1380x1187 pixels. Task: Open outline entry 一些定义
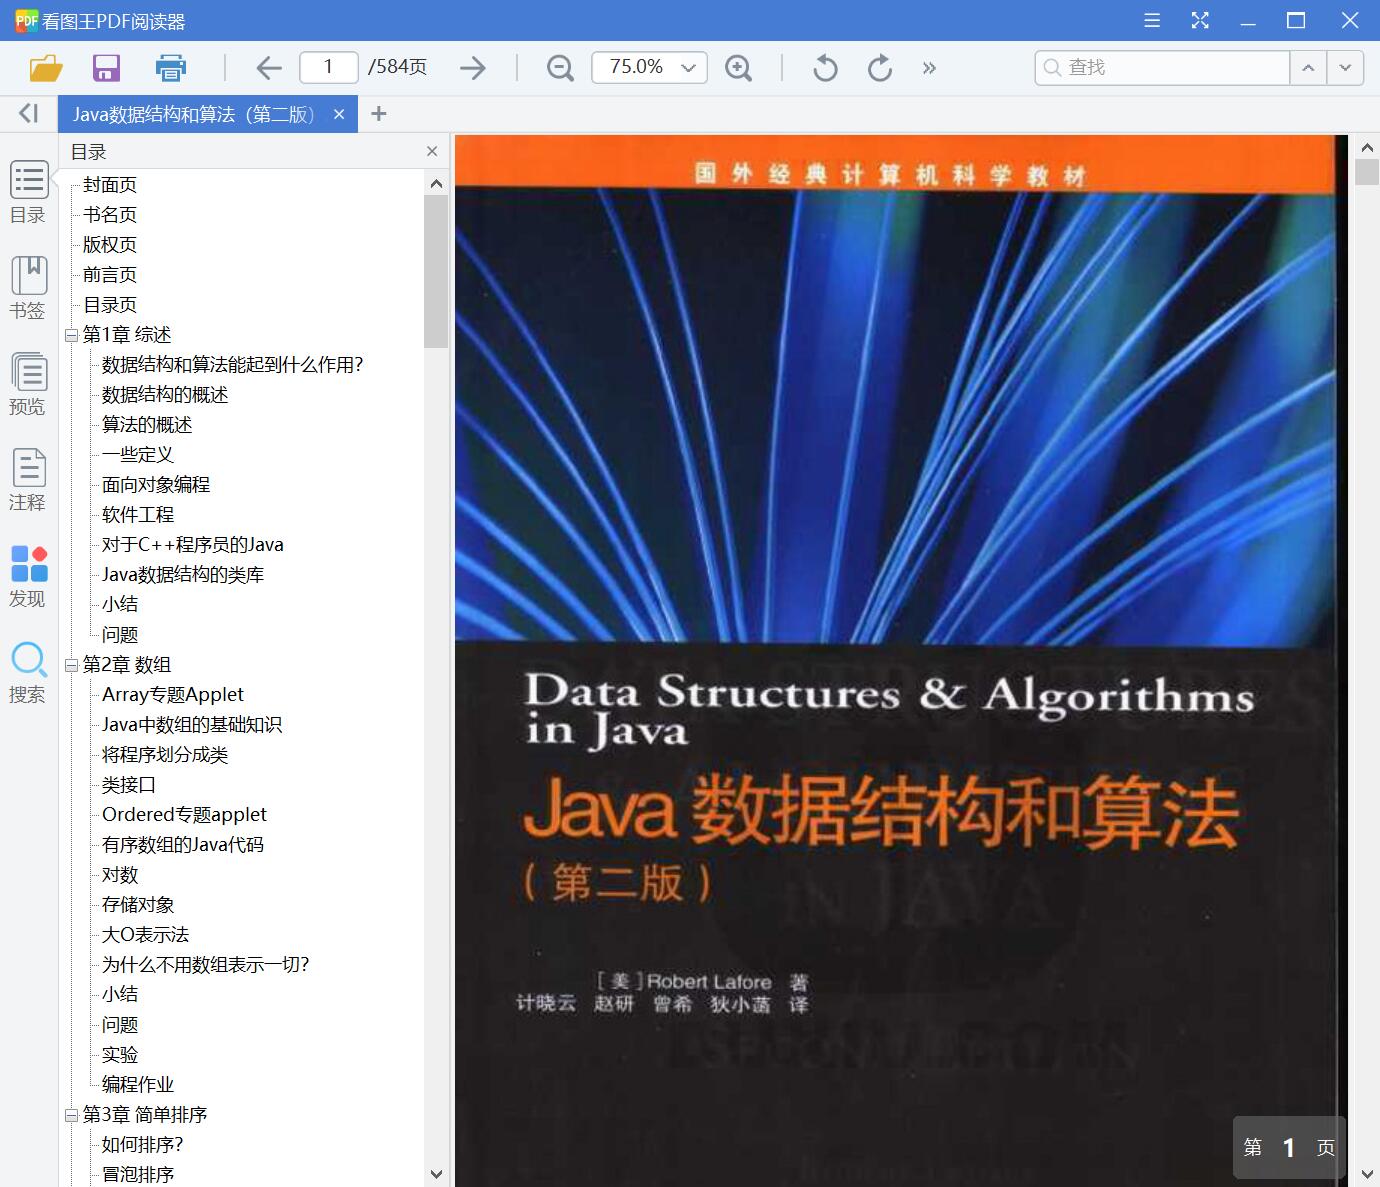click(x=138, y=455)
